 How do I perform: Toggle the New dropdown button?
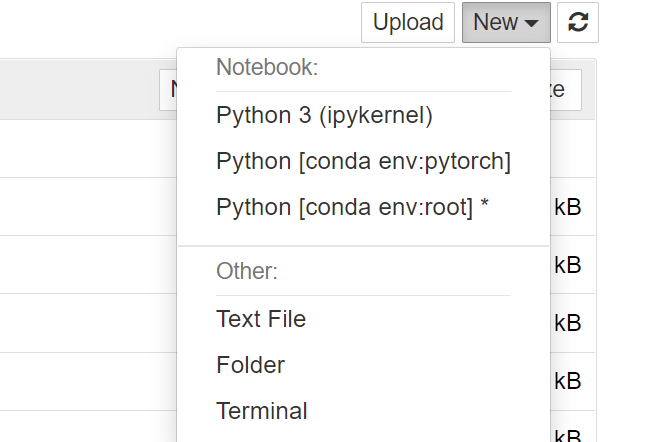coord(506,23)
